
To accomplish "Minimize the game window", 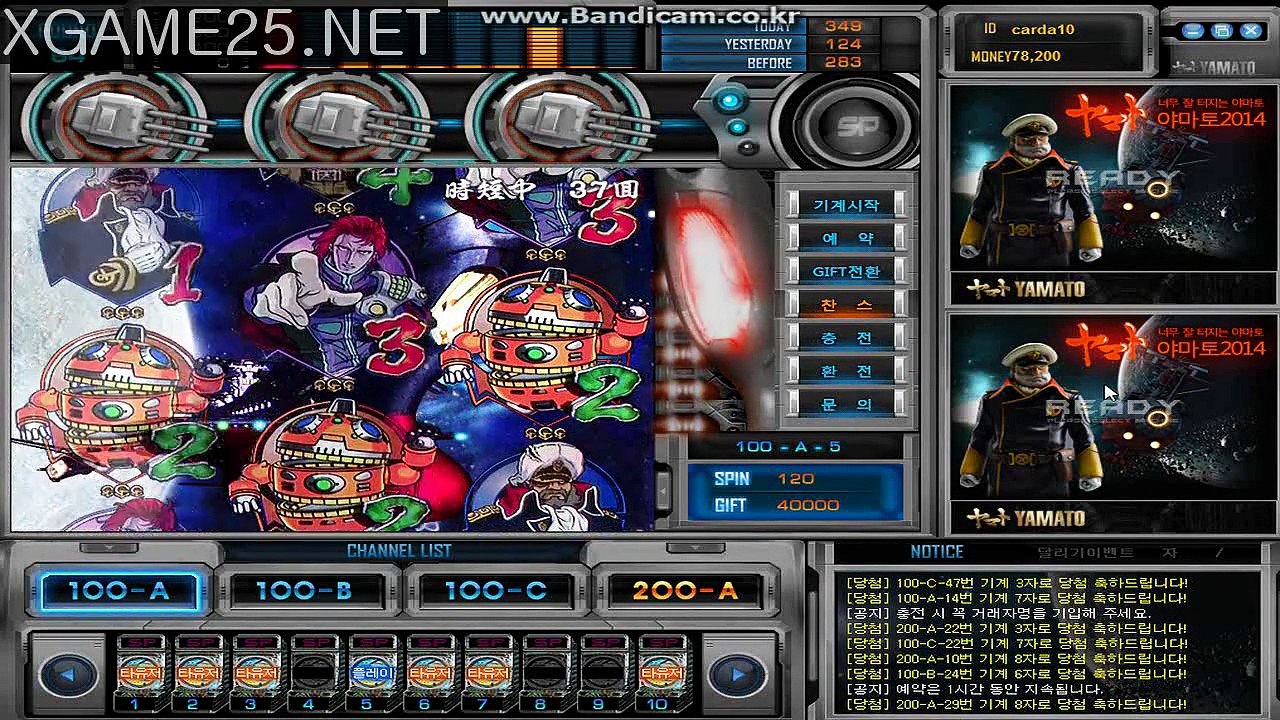I will click(x=1192, y=32).
